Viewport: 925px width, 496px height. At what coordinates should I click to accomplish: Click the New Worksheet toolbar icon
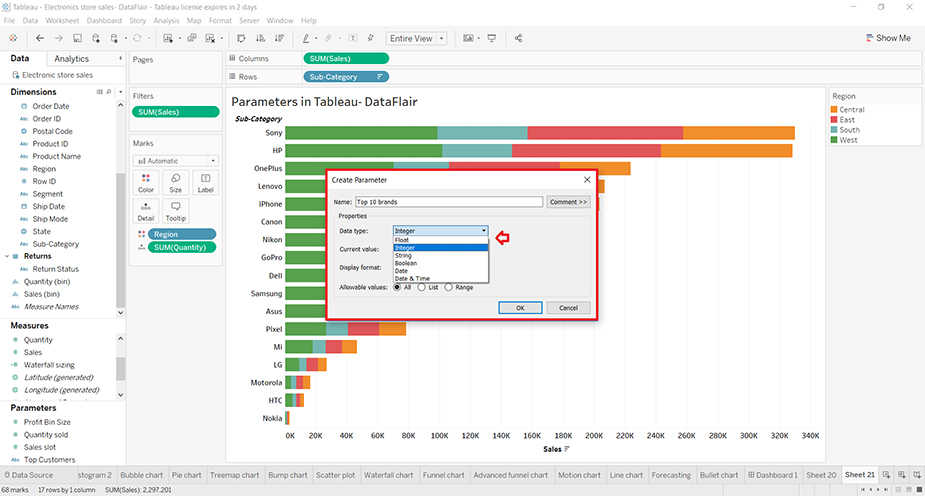click(x=168, y=38)
